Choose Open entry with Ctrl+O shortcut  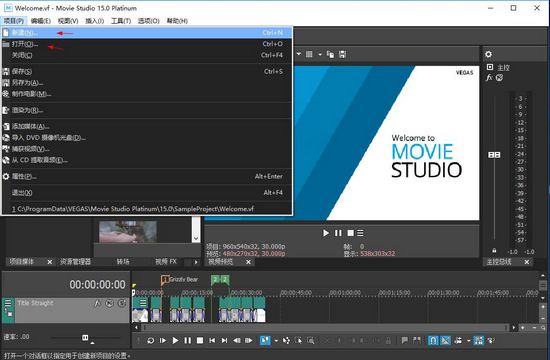(147, 44)
